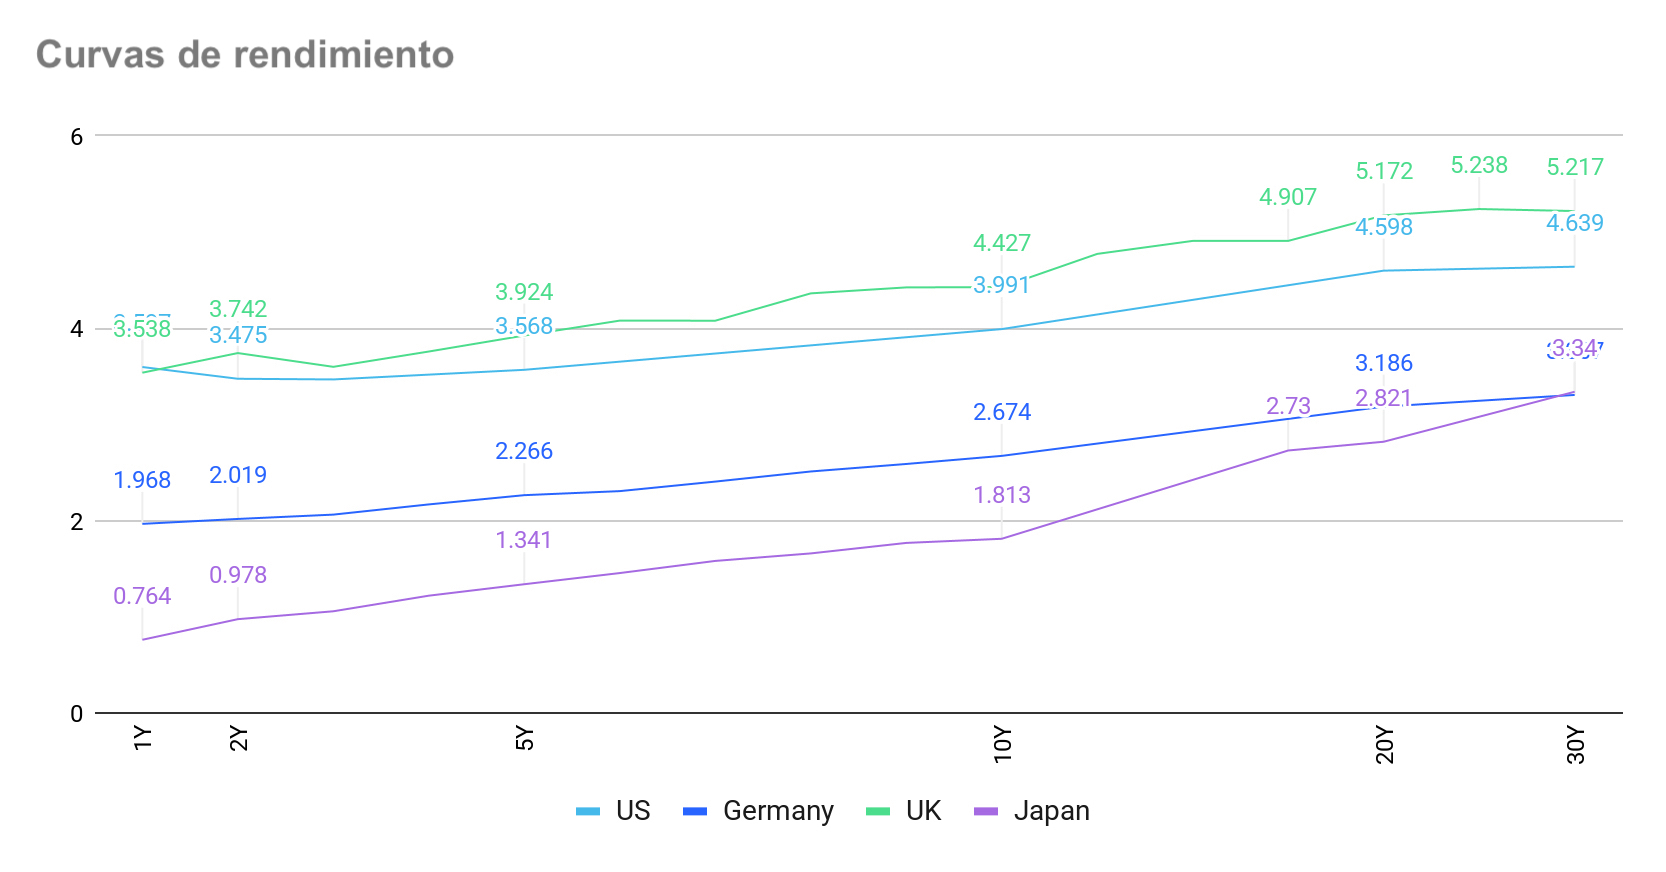
Task: Select the UK data label 5.238
Action: (x=1479, y=165)
